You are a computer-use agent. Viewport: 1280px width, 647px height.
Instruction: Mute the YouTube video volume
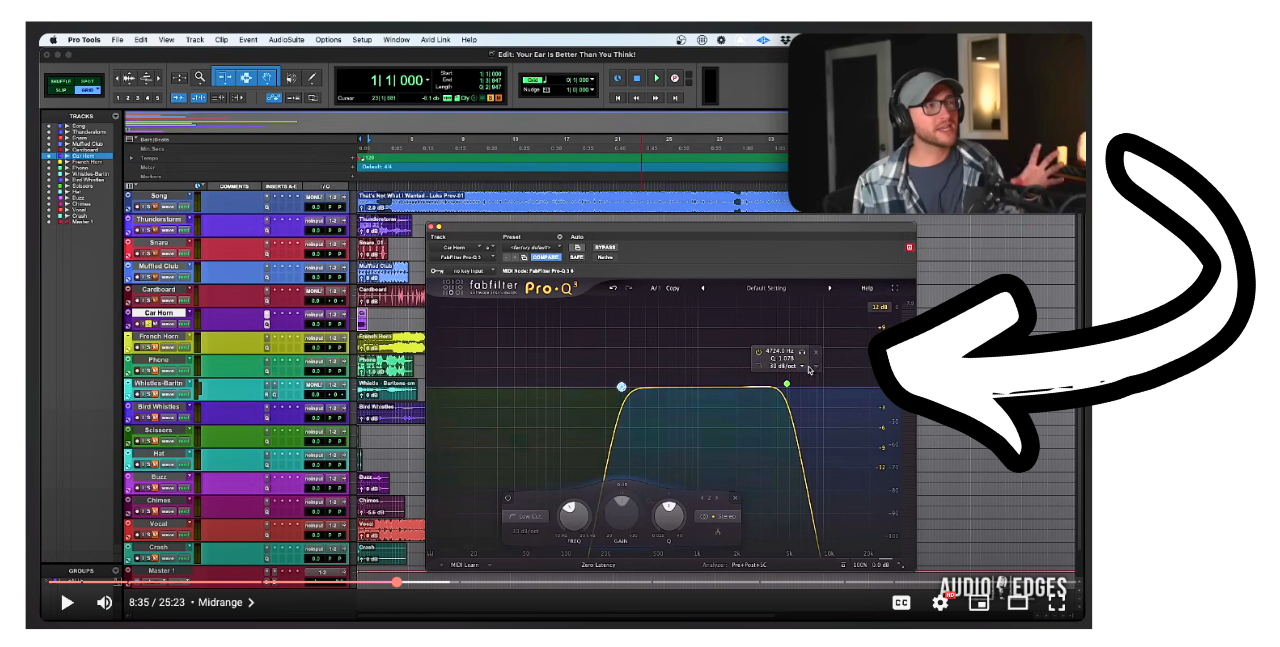coord(104,602)
